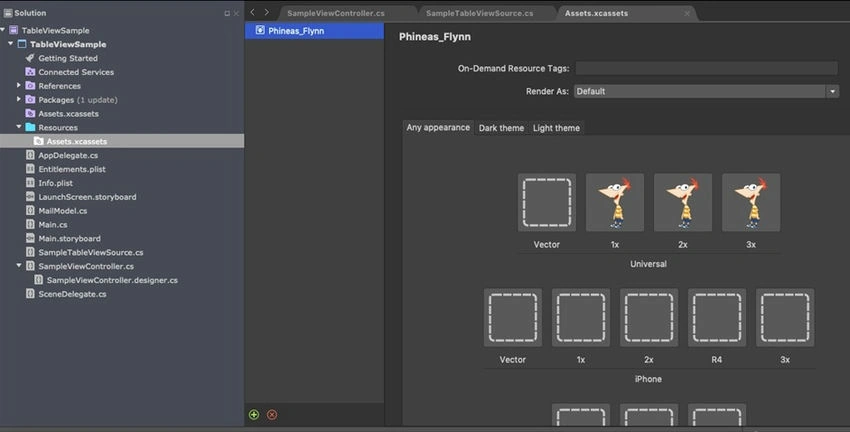Switch to the SampleTableViewSource.cs tab
Viewport: 850px width, 432px height.
coord(480,13)
